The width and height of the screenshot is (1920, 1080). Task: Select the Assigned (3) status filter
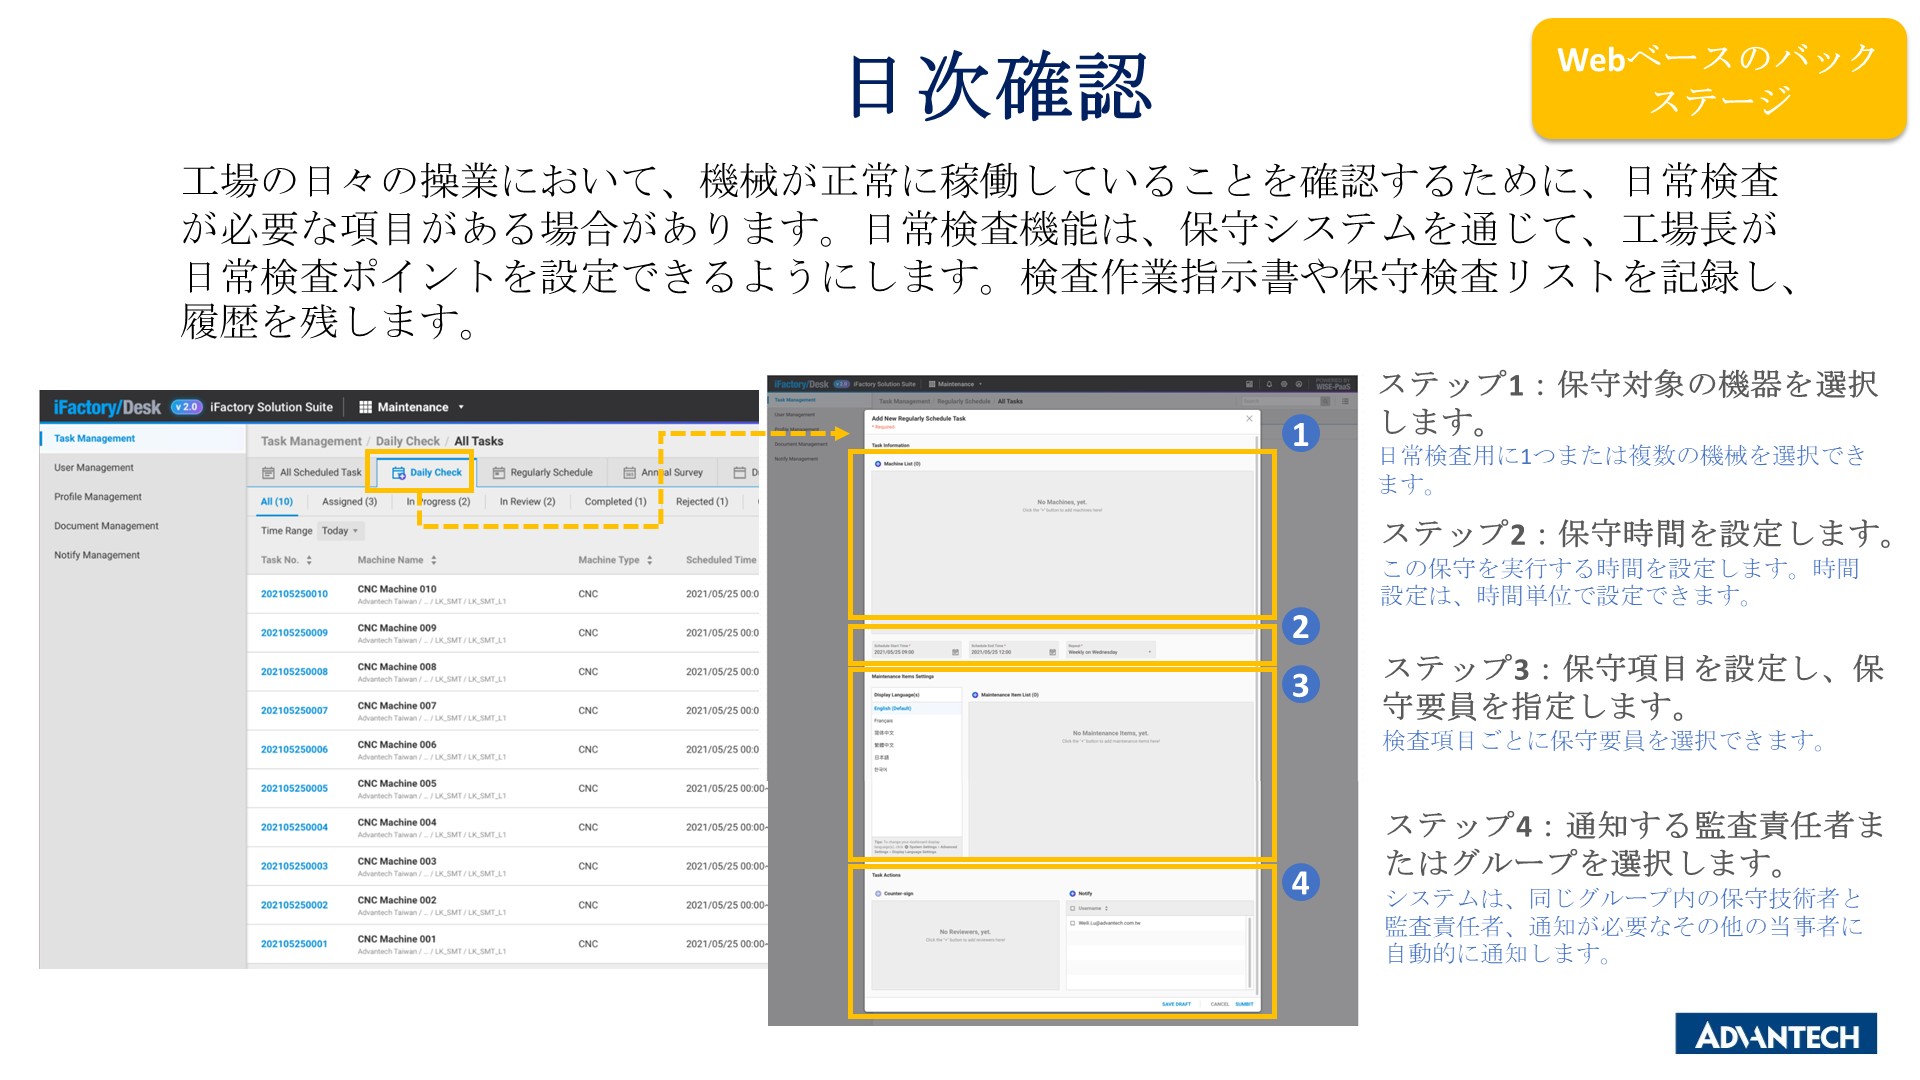(349, 502)
